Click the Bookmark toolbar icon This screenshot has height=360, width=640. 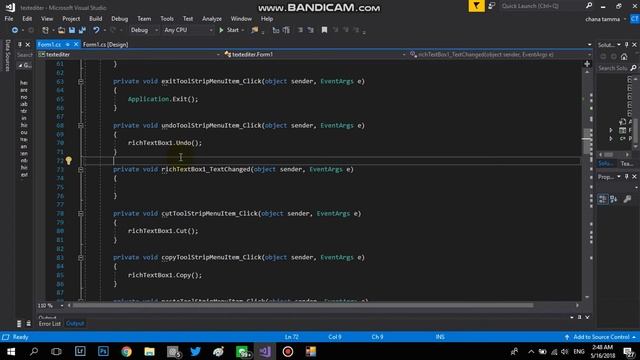point(324,30)
